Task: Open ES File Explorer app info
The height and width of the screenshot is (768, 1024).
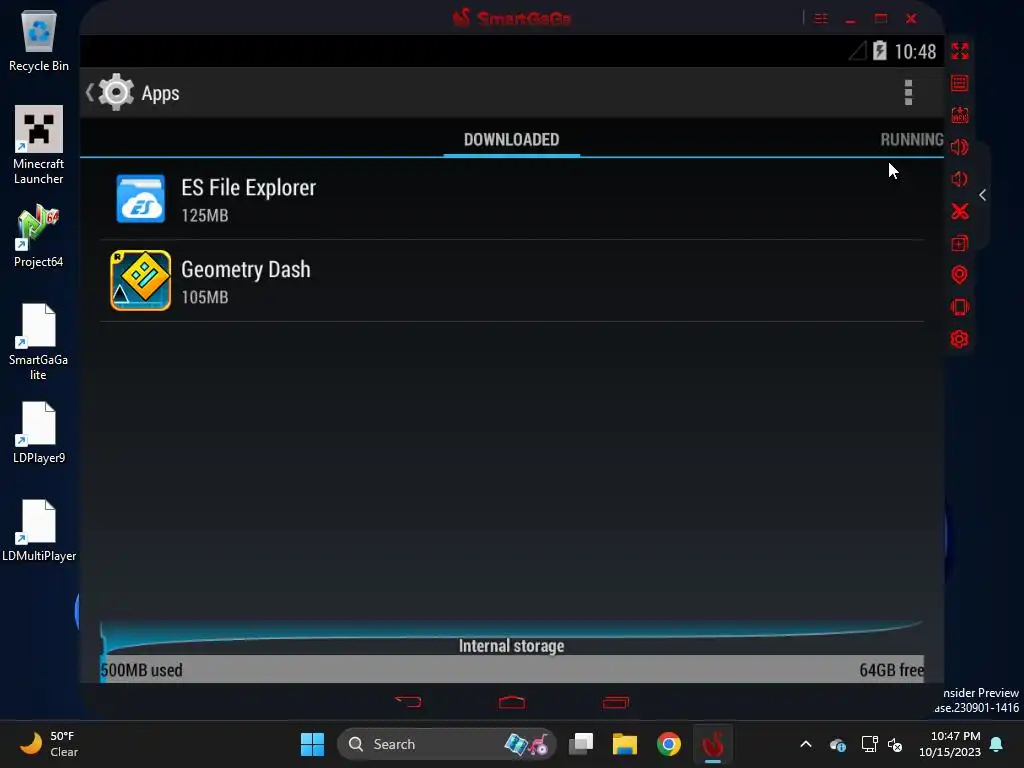Action: (512, 199)
